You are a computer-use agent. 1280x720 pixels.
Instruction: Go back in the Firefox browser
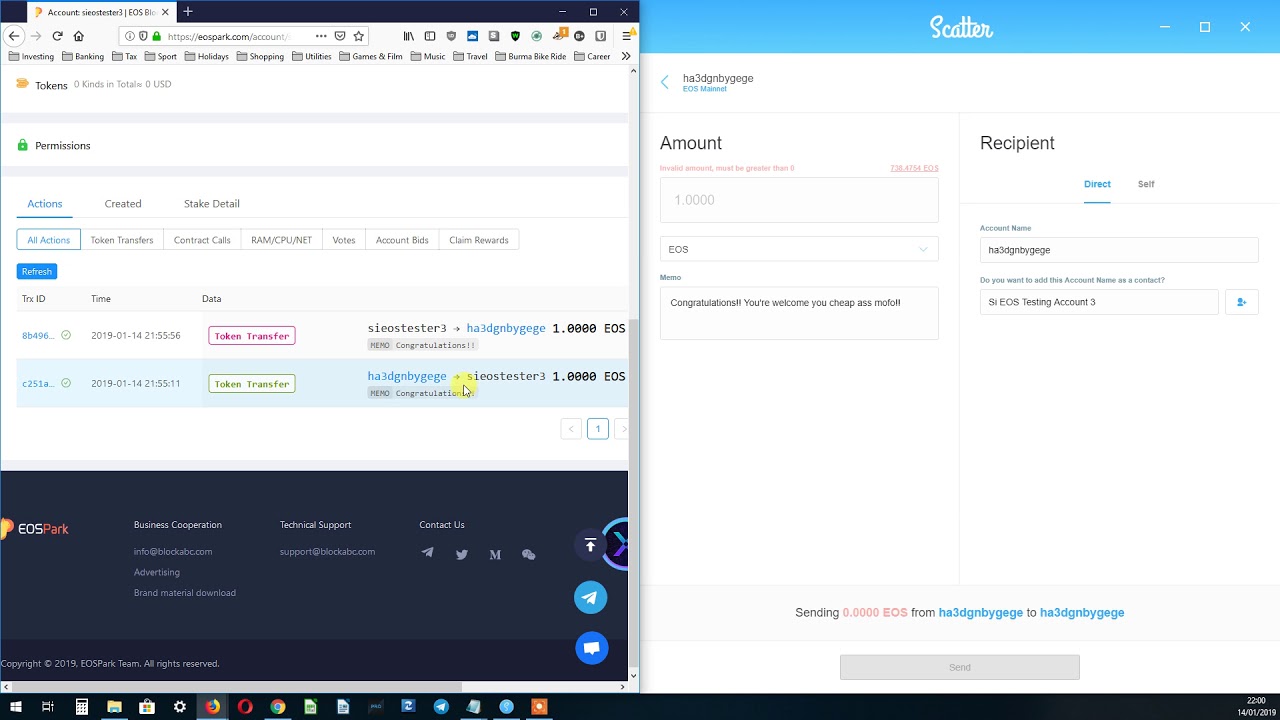click(14, 36)
